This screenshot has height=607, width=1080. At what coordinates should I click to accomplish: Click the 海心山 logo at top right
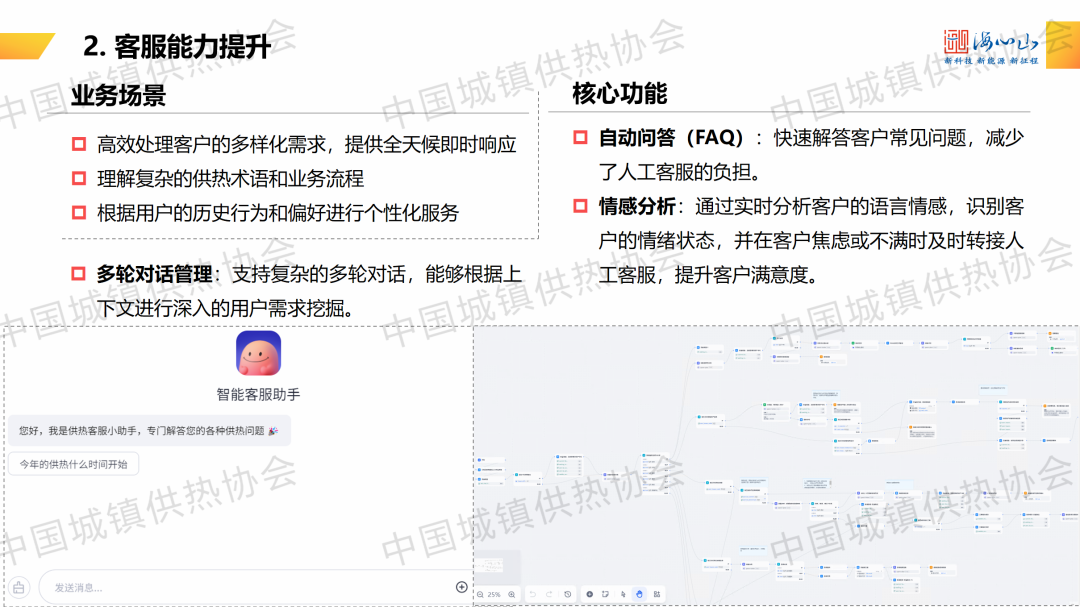pos(991,46)
